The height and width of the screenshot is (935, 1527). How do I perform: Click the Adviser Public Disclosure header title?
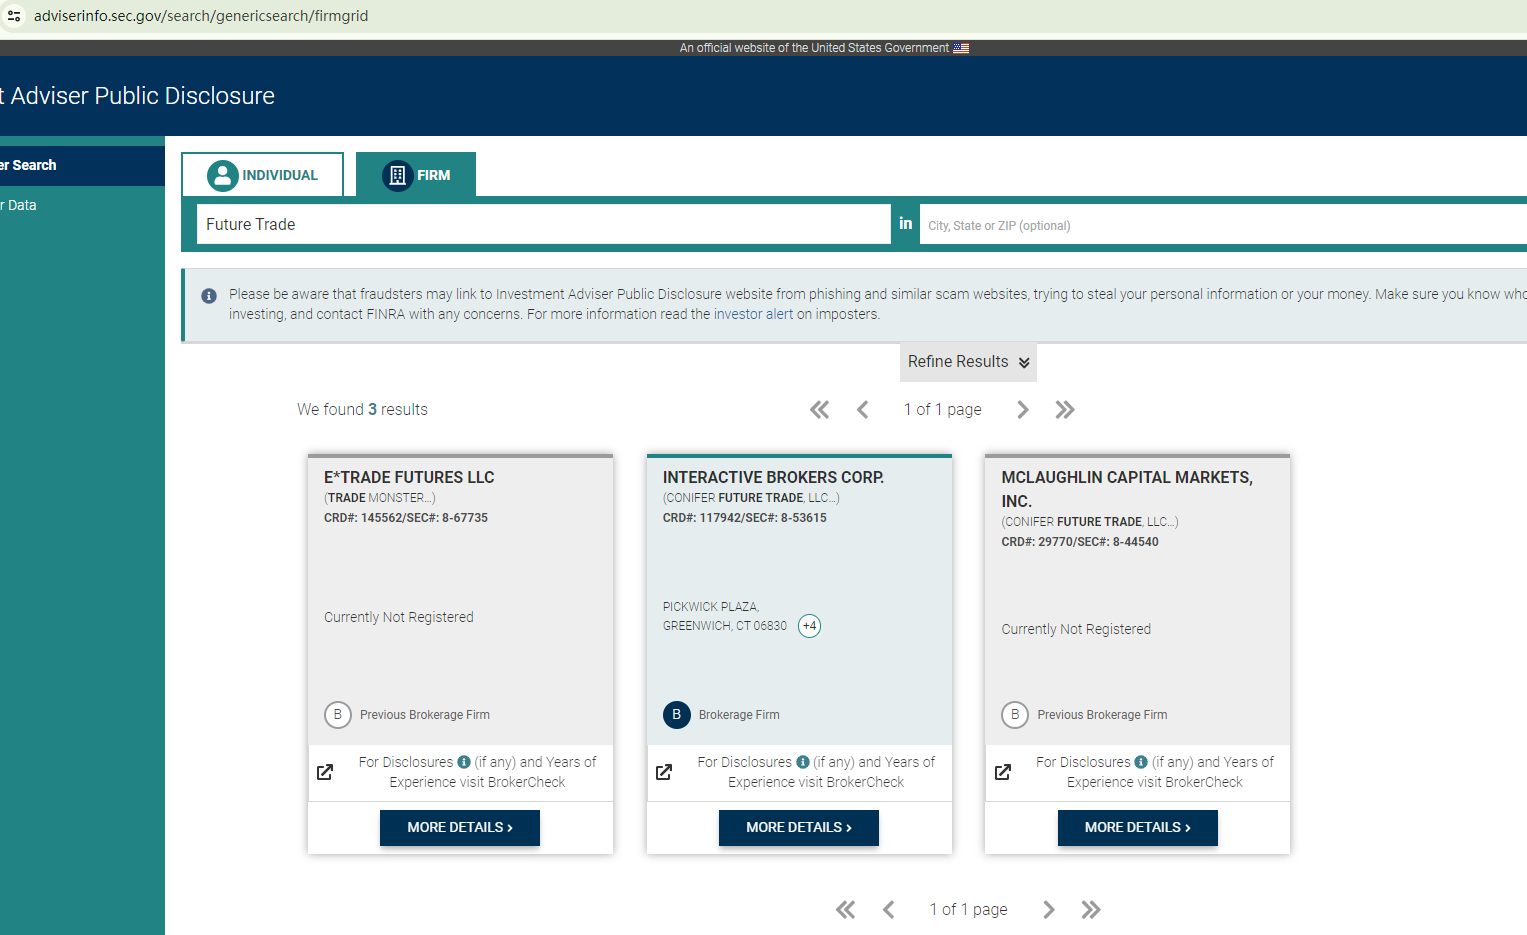(x=138, y=96)
